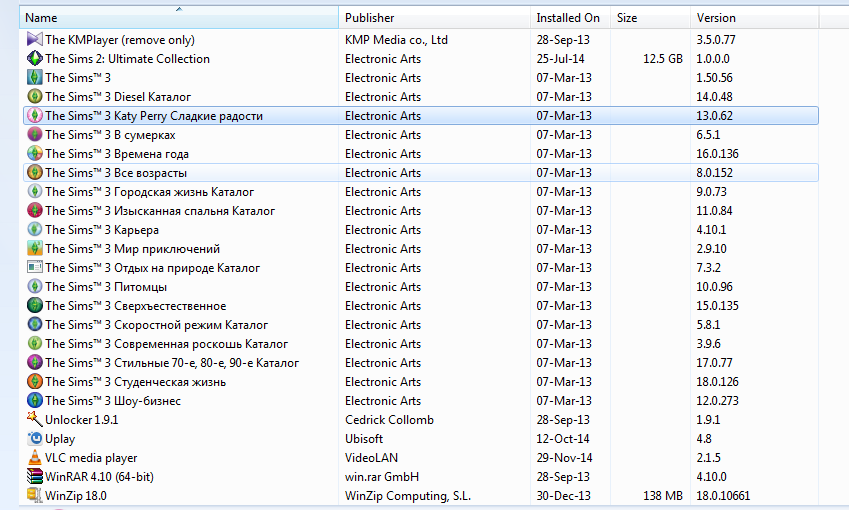Screen dimensions: 849x510
Task: Select 'The Sims 2: Ultimate Collection' entry
Action: pos(127,58)
